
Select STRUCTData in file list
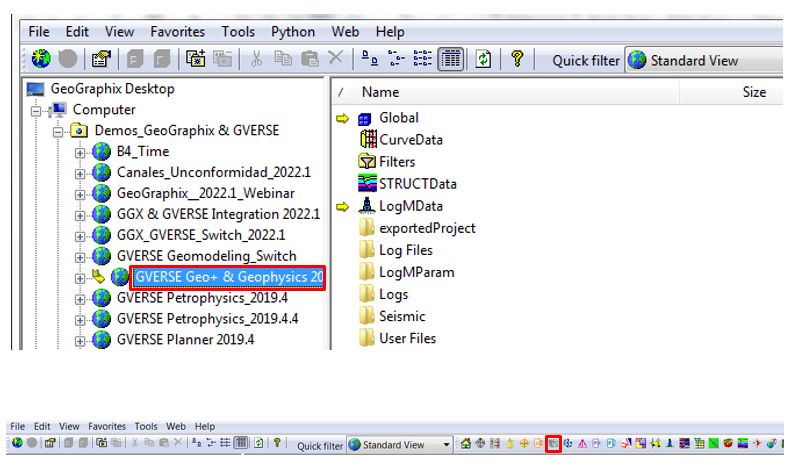418,184
